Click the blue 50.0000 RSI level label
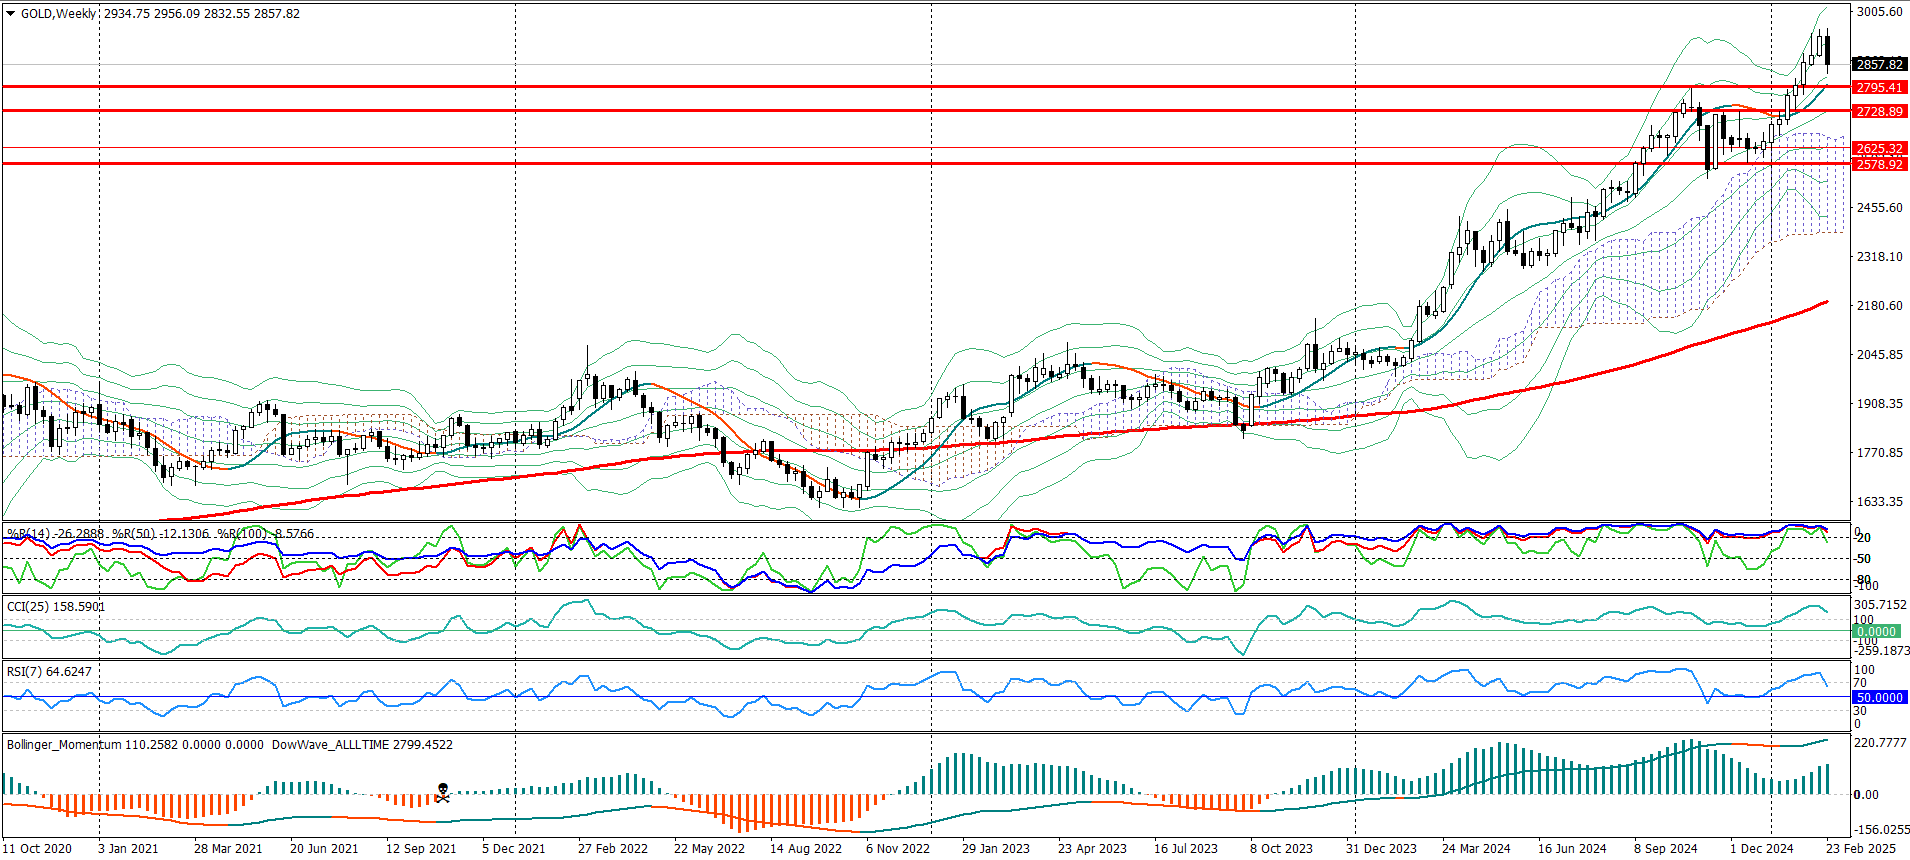1910x860 pixels. [x=1879, y=698]
